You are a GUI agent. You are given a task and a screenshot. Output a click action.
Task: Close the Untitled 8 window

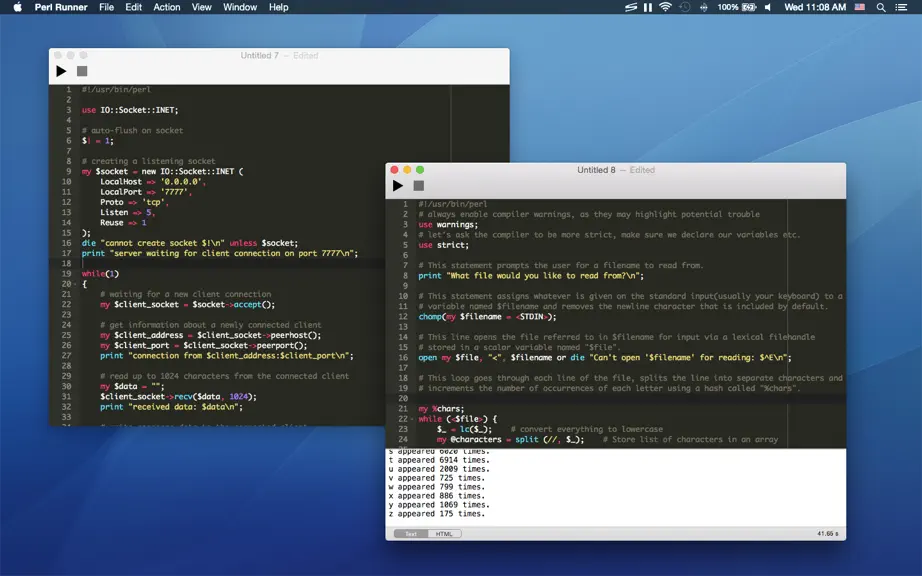[x=395, y=170]
